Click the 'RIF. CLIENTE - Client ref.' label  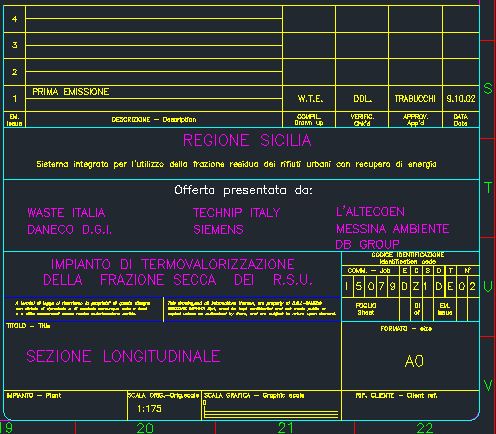click(396, 396)
